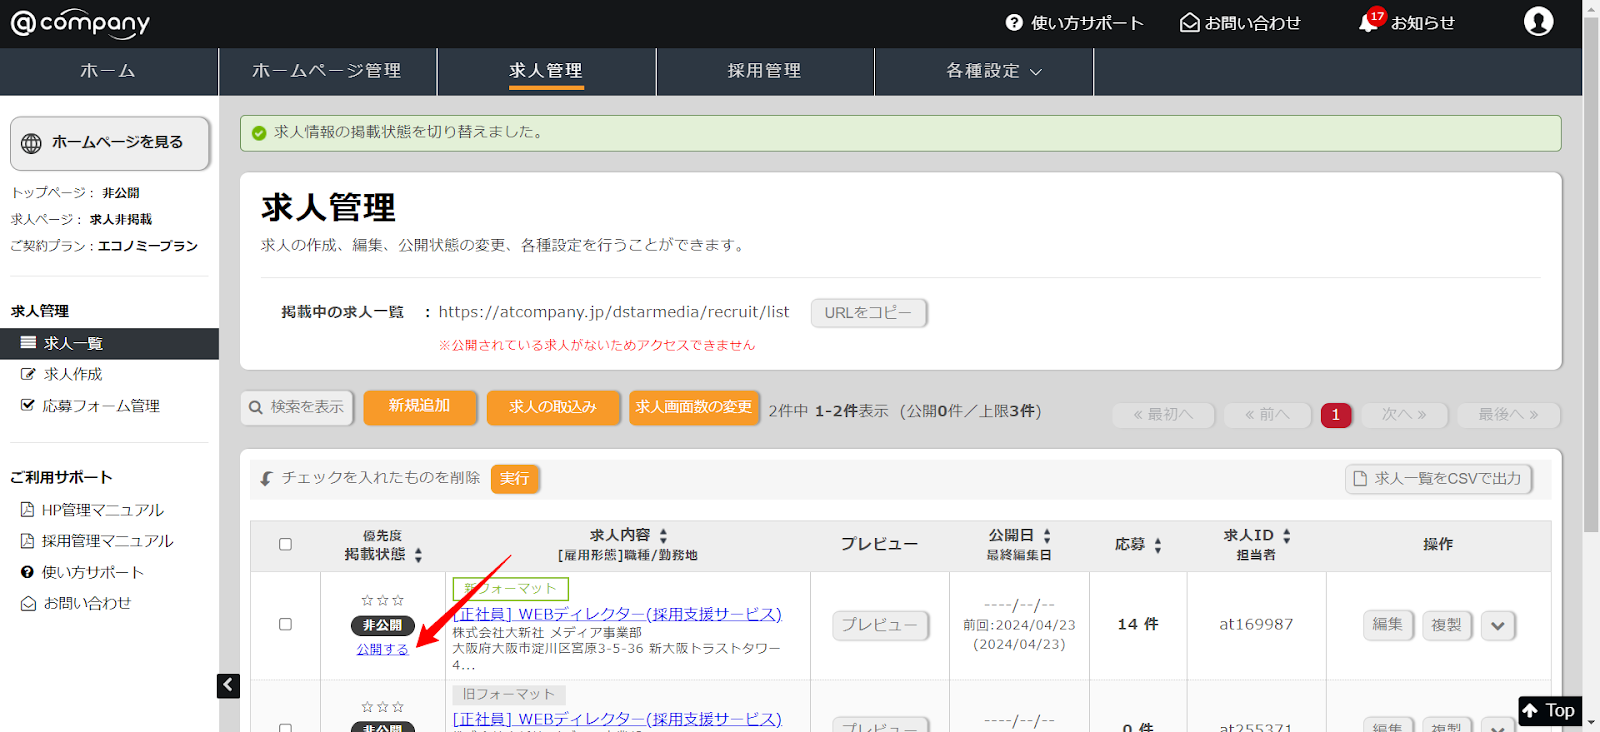Click the @company logo
1600x732 pixels.
click(x=80, y=23)
